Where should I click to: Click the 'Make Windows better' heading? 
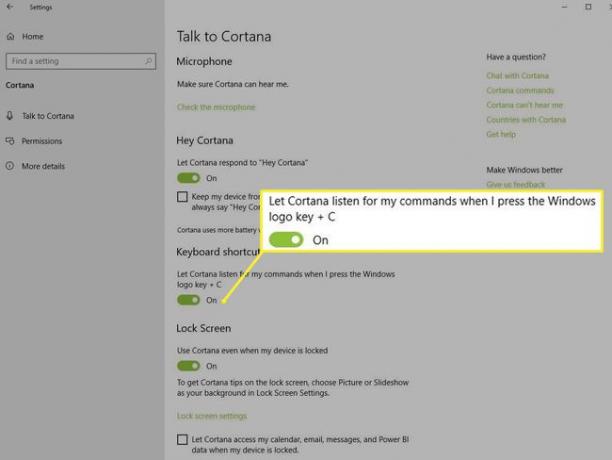pyautogui.click(x=524, y=170)
